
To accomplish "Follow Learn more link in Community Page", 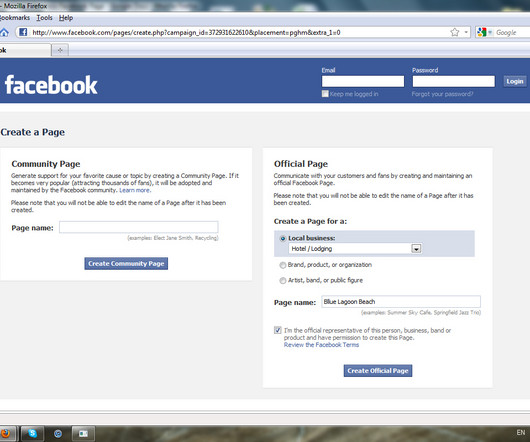I will pyautogui.click(x=135, y=190).
